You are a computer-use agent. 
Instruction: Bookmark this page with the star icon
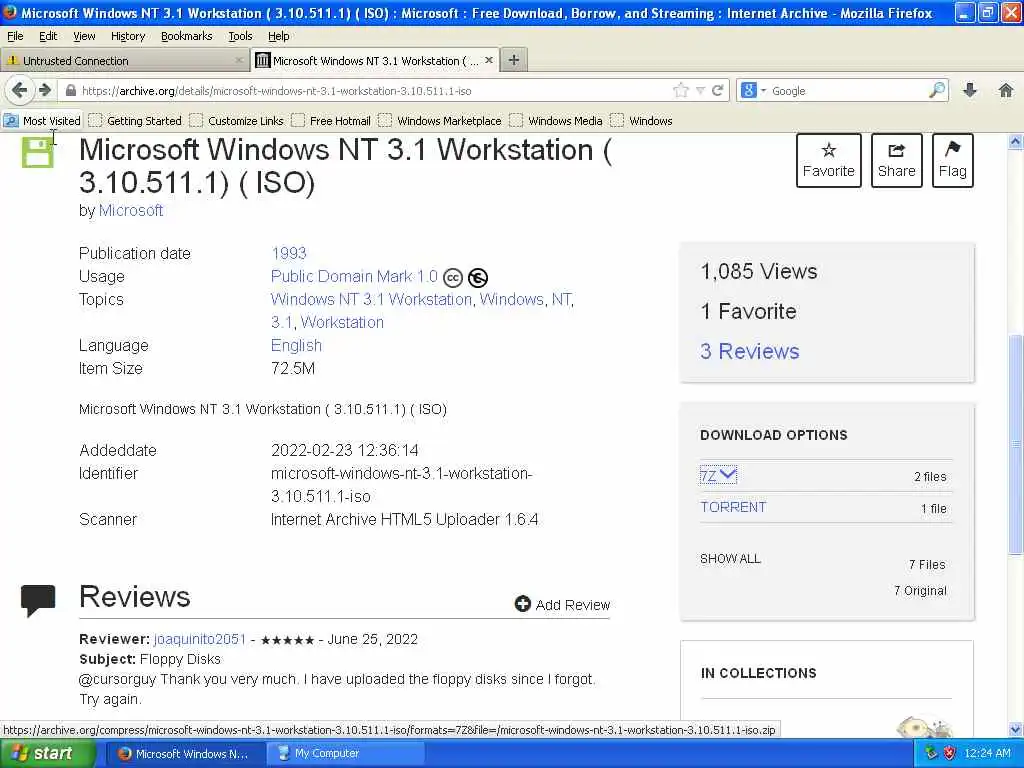(x=681, y=91)
